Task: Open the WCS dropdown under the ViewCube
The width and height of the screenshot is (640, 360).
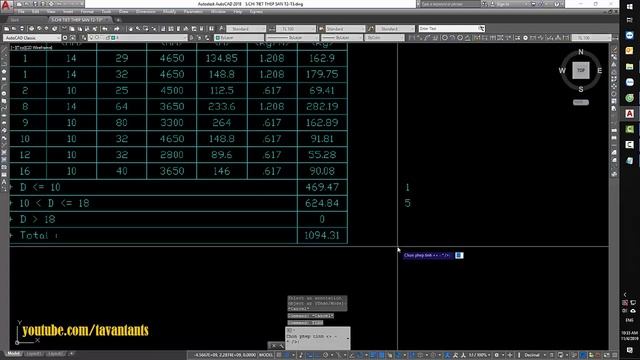Action: point(580,102)
